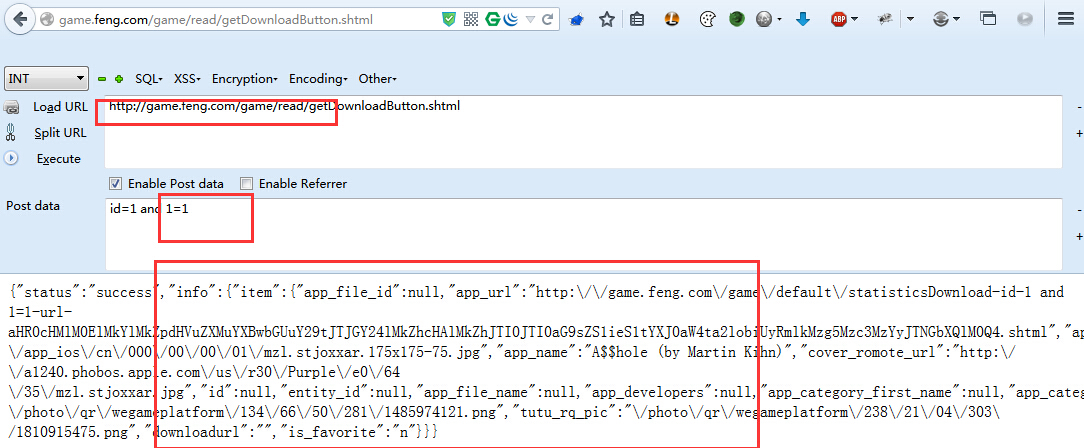Expand the Firebug dropdown arrow

(x=910, y=20)
